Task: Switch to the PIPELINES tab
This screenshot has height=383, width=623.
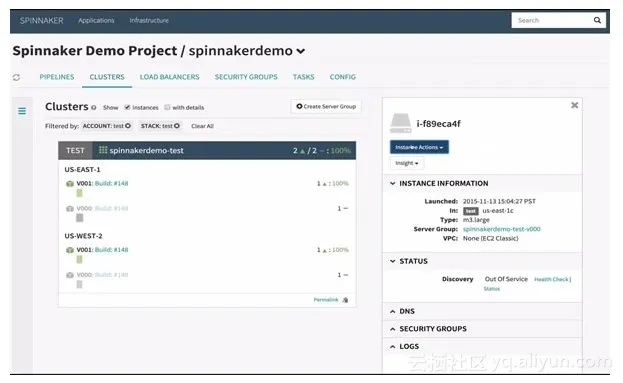Action: (x=57, y=77)
